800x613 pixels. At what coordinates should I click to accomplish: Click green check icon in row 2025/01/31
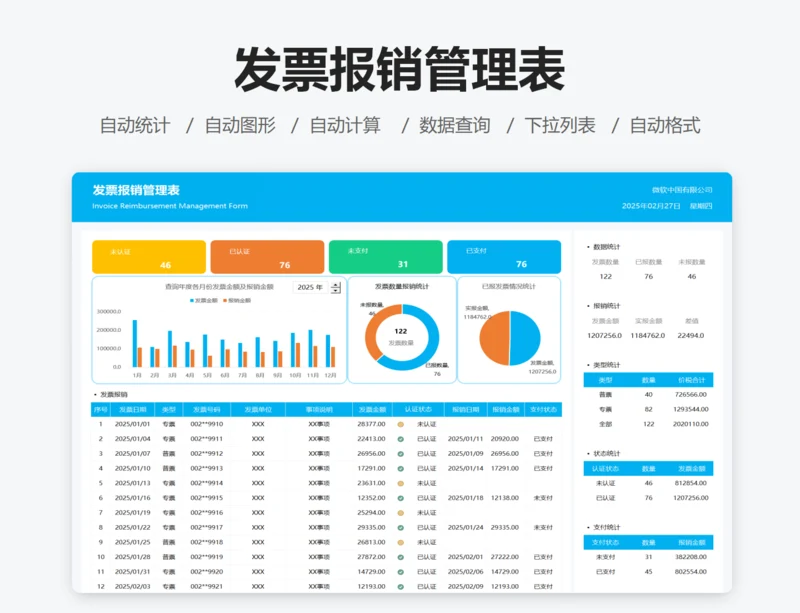pyautogui.click(x=401, y=573)
